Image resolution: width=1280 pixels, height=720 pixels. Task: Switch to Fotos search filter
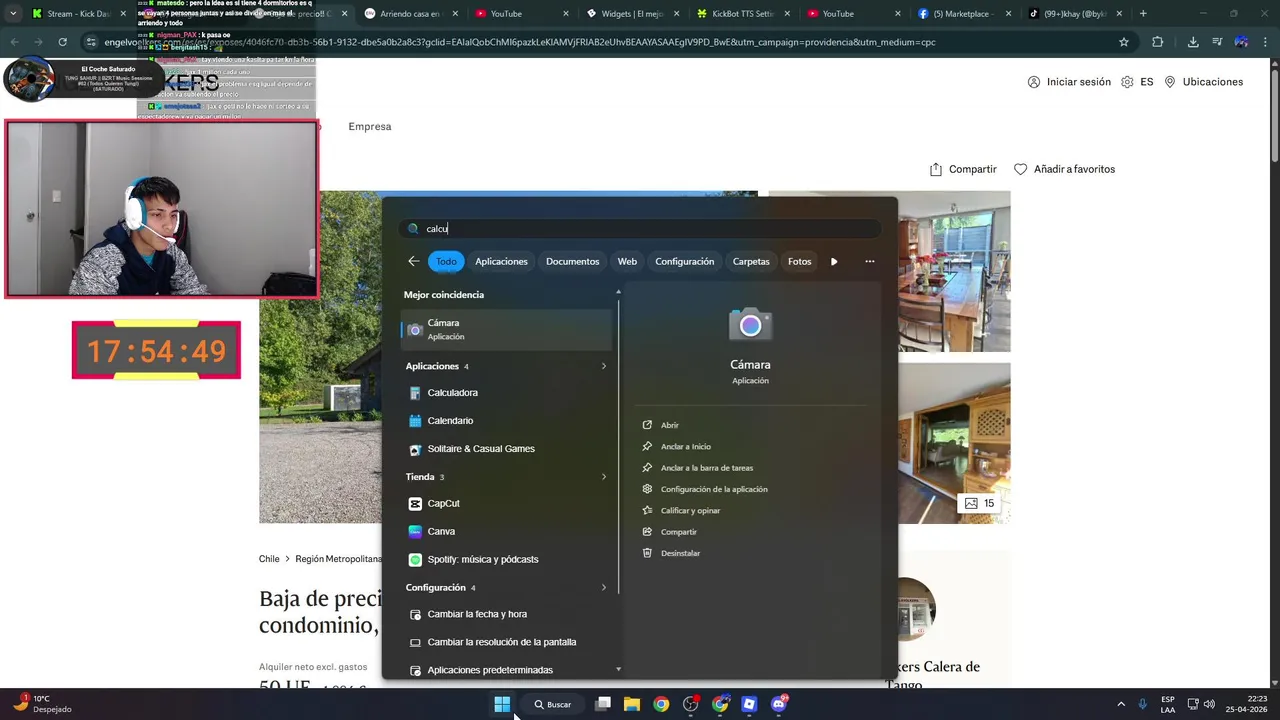799,261
